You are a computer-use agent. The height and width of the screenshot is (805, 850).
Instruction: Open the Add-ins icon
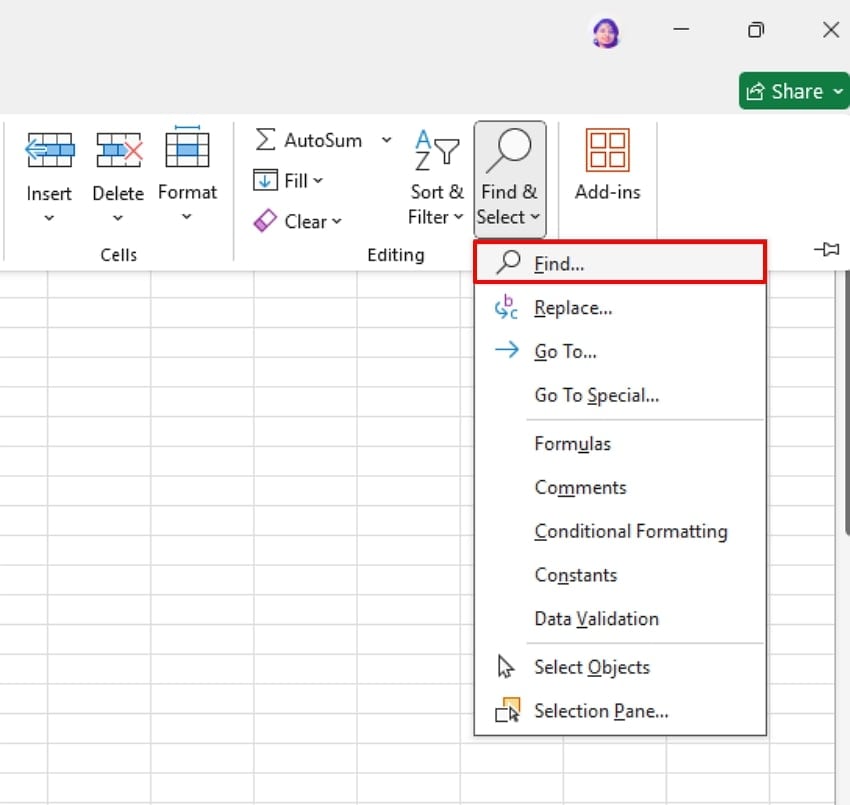click(x=608, y=150)
